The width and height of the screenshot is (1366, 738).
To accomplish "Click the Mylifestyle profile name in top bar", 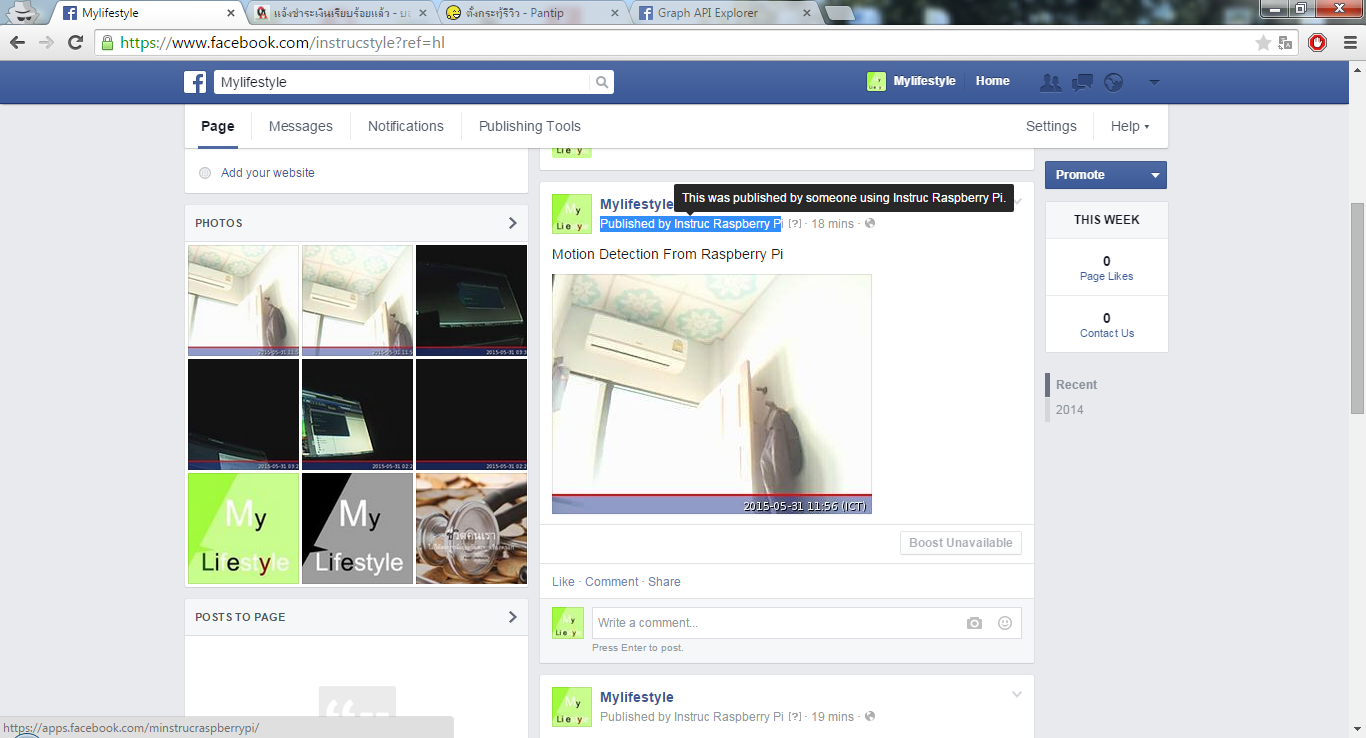I will (925, 81).
